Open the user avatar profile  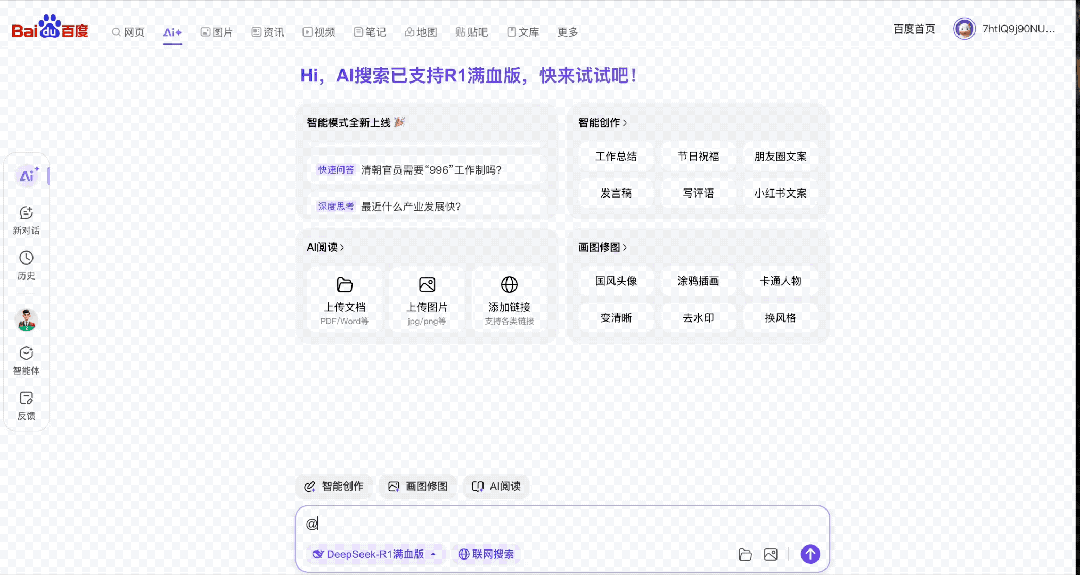tap(964, 29)
